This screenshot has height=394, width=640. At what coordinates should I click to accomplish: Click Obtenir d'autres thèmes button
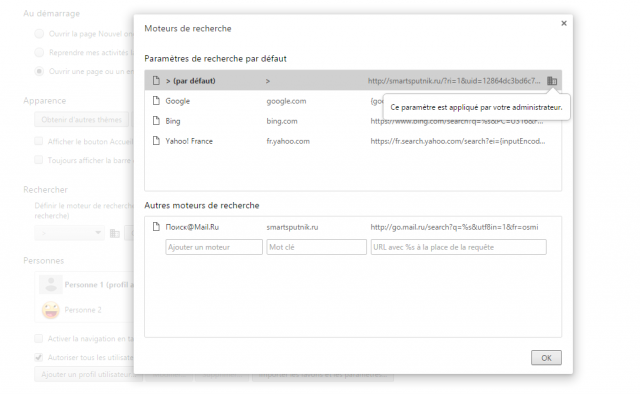pos(82,120)
